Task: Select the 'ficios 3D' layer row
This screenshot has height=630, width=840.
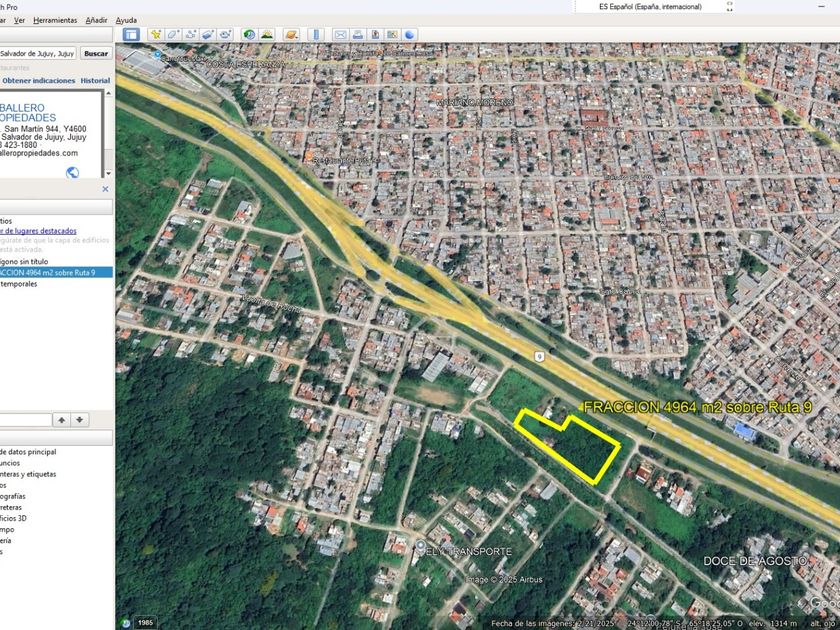Action: click(x=13, y=518)
